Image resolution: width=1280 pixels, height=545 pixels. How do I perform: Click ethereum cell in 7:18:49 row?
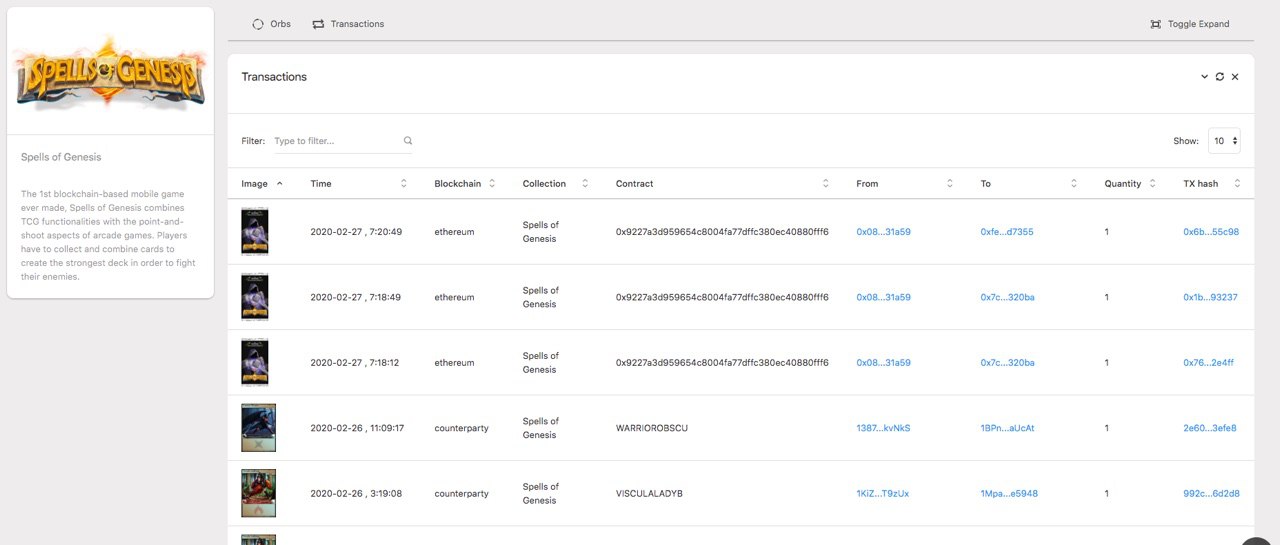click(x=454, y=297)
